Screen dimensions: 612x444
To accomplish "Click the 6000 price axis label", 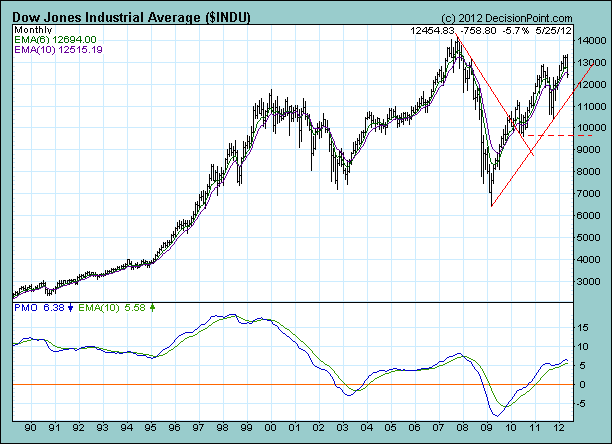I will point(588,215).
